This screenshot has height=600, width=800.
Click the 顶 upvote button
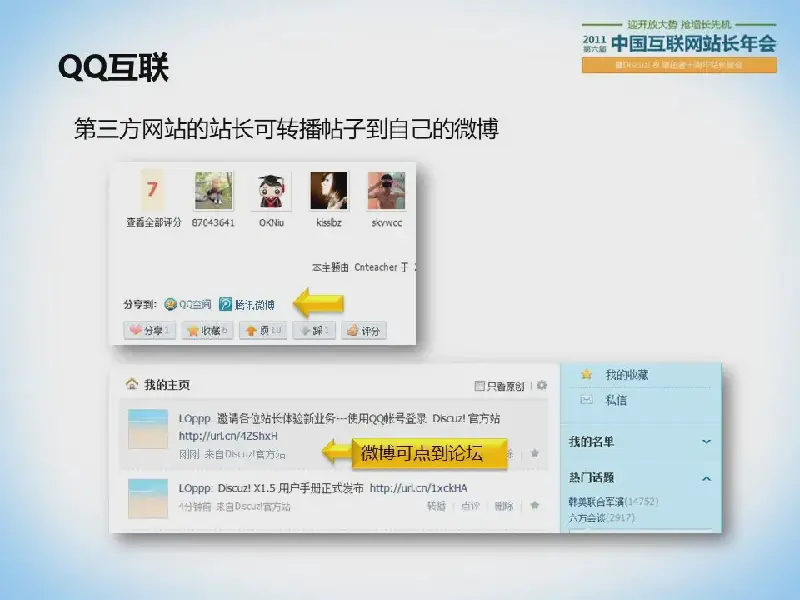point(263,331)
